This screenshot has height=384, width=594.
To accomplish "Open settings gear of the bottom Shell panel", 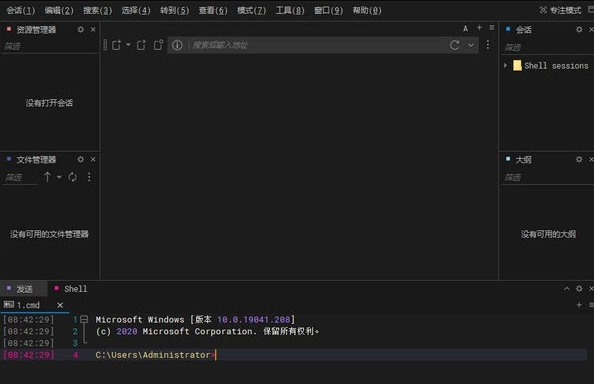I will point(579,289).
